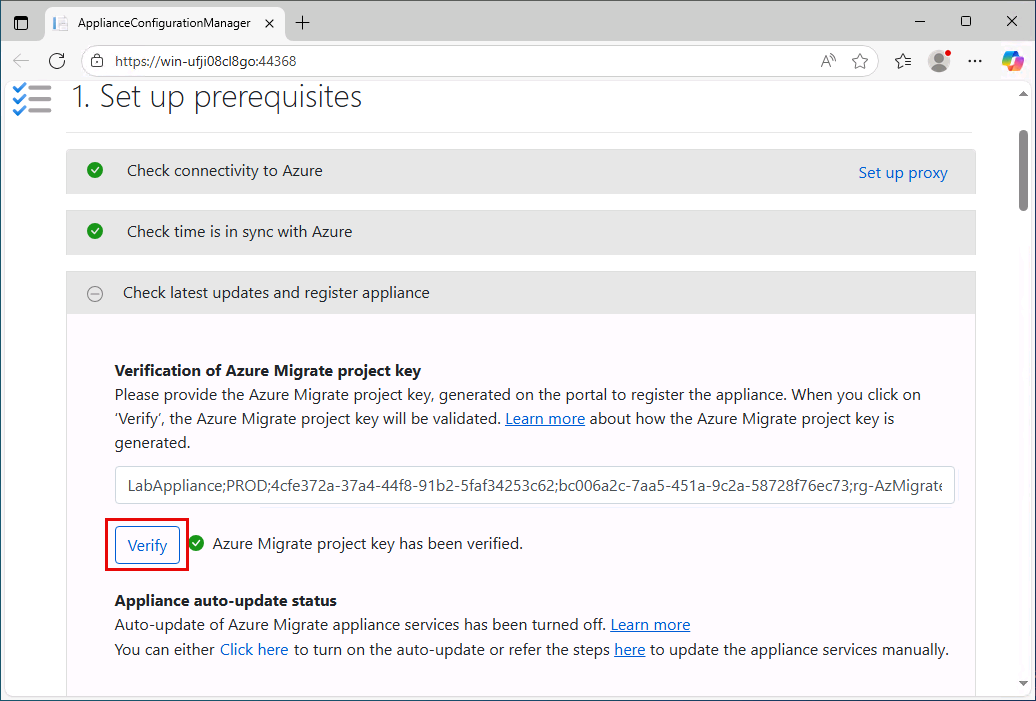The width and height of the screenshot is (1036, 701).
Task: Close the ApplianceConfigurationManager tab
Action: 270,23
